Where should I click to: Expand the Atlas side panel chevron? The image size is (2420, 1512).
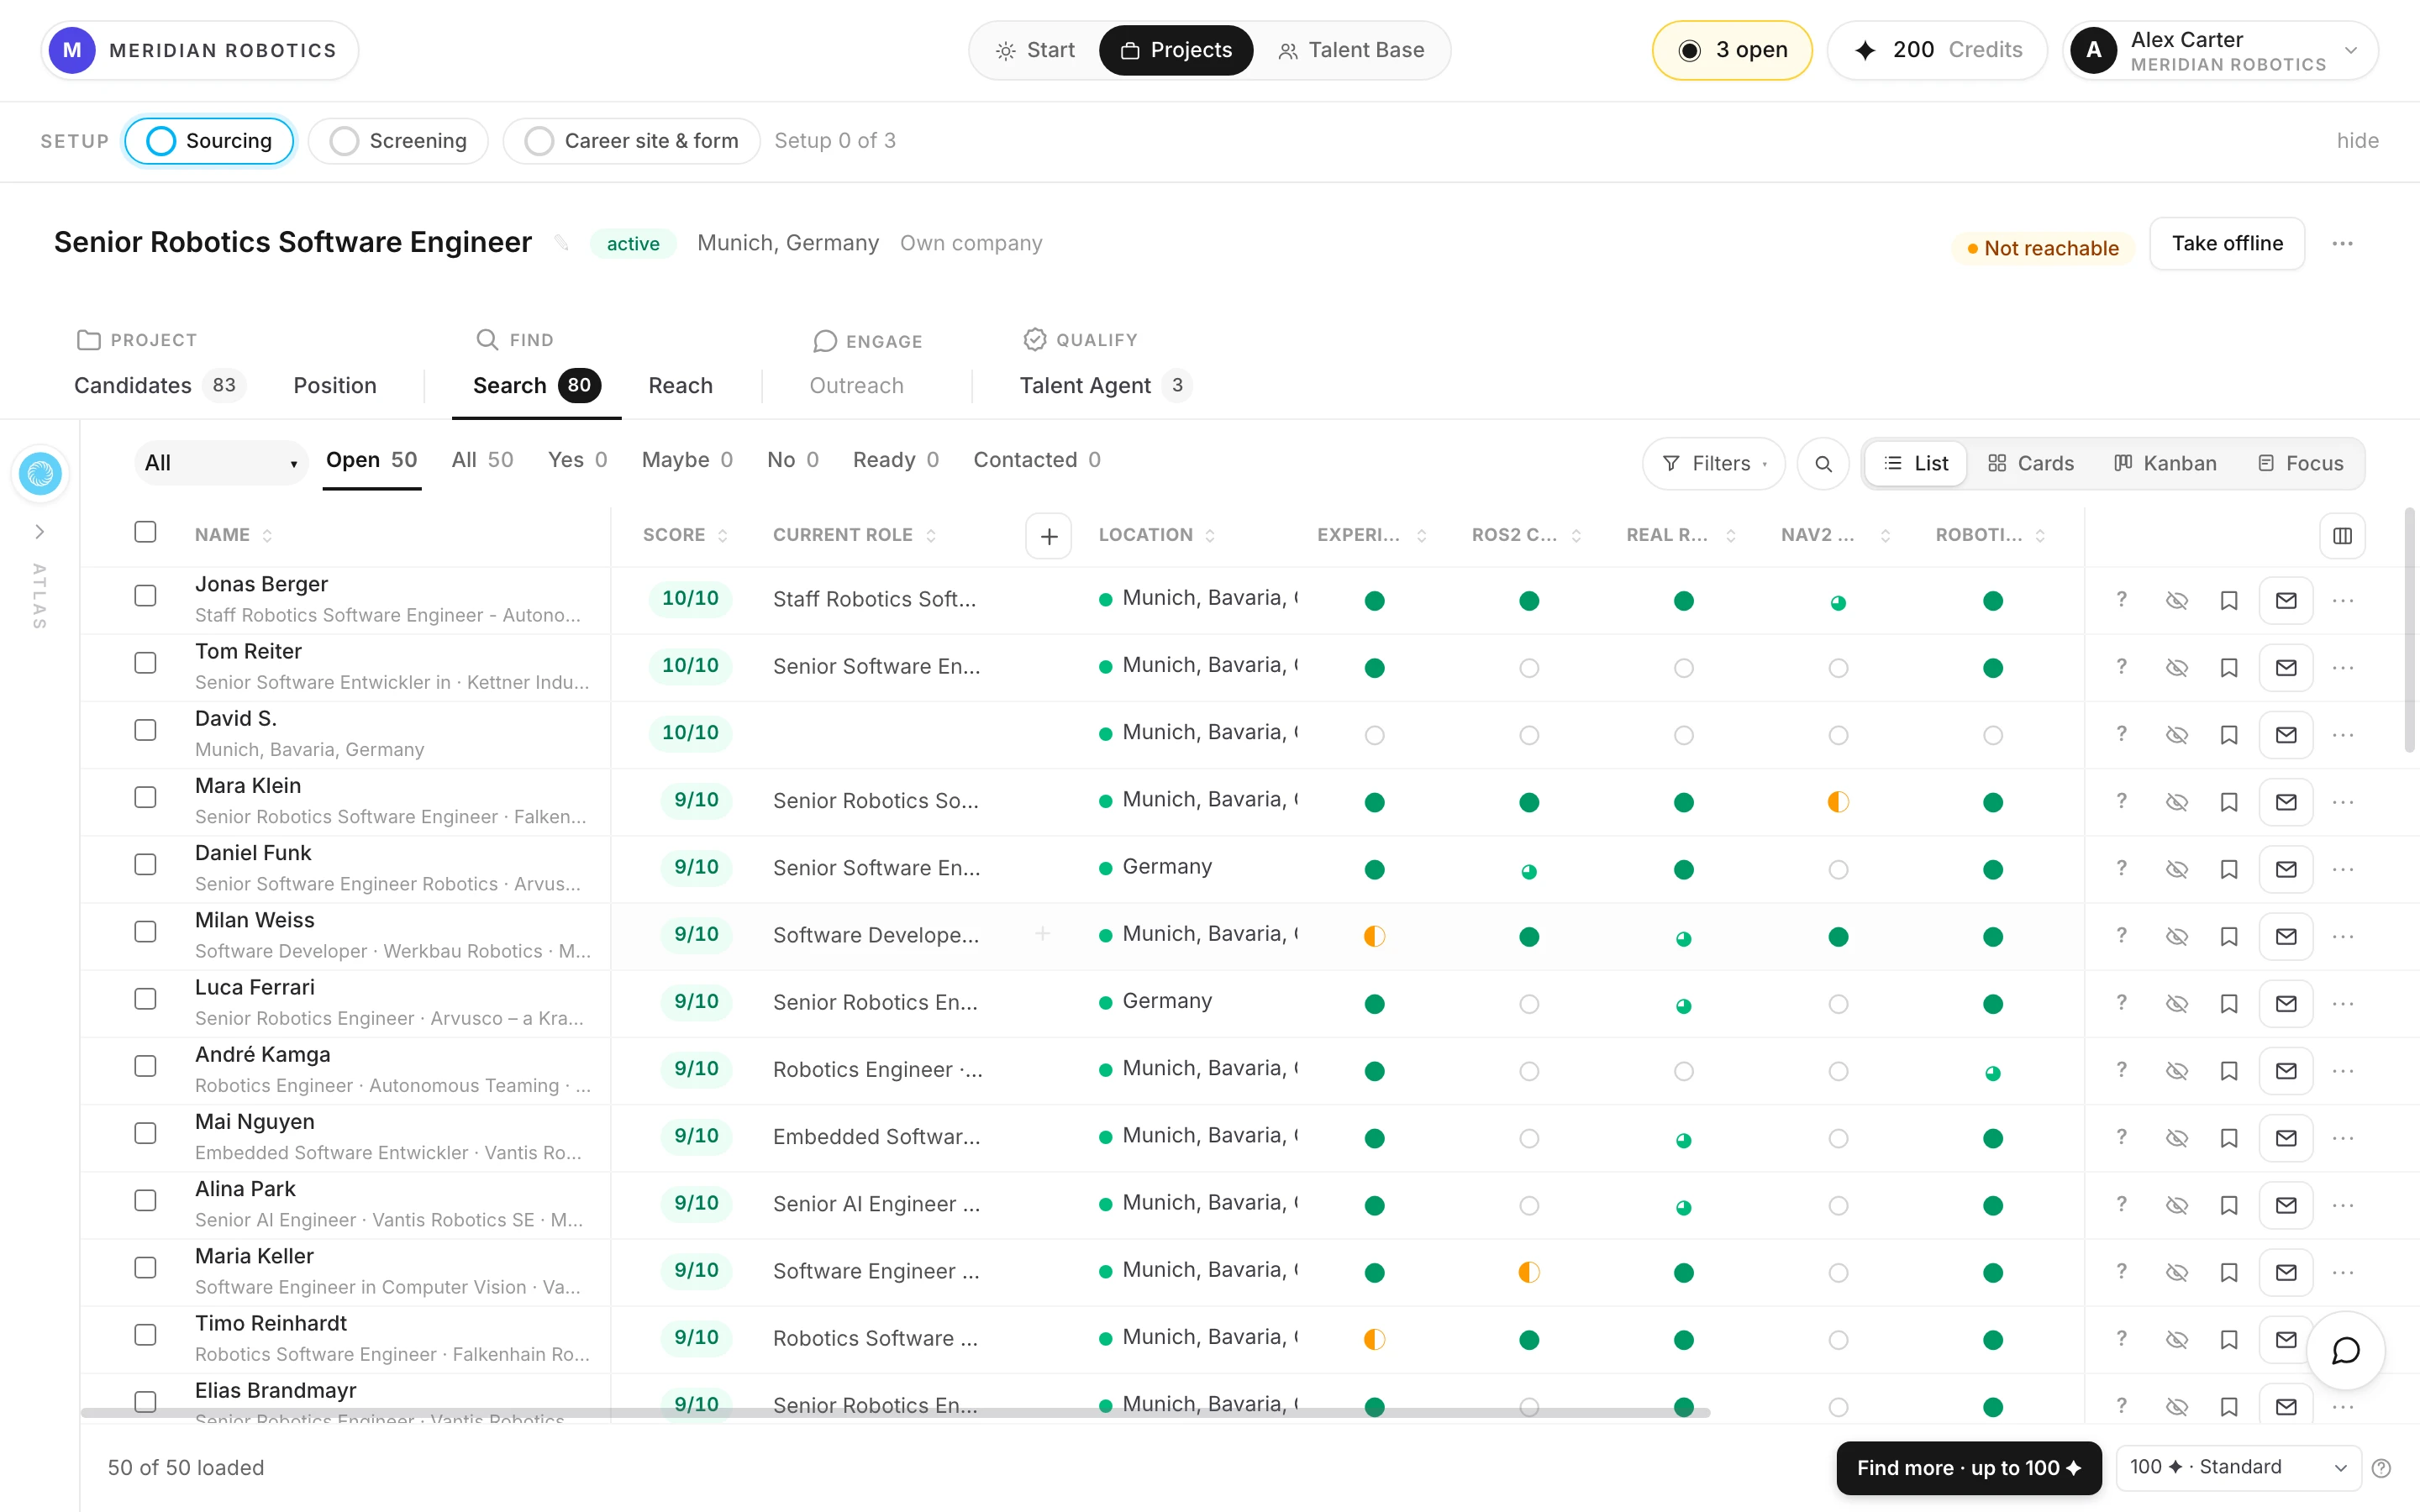point(40,532)
